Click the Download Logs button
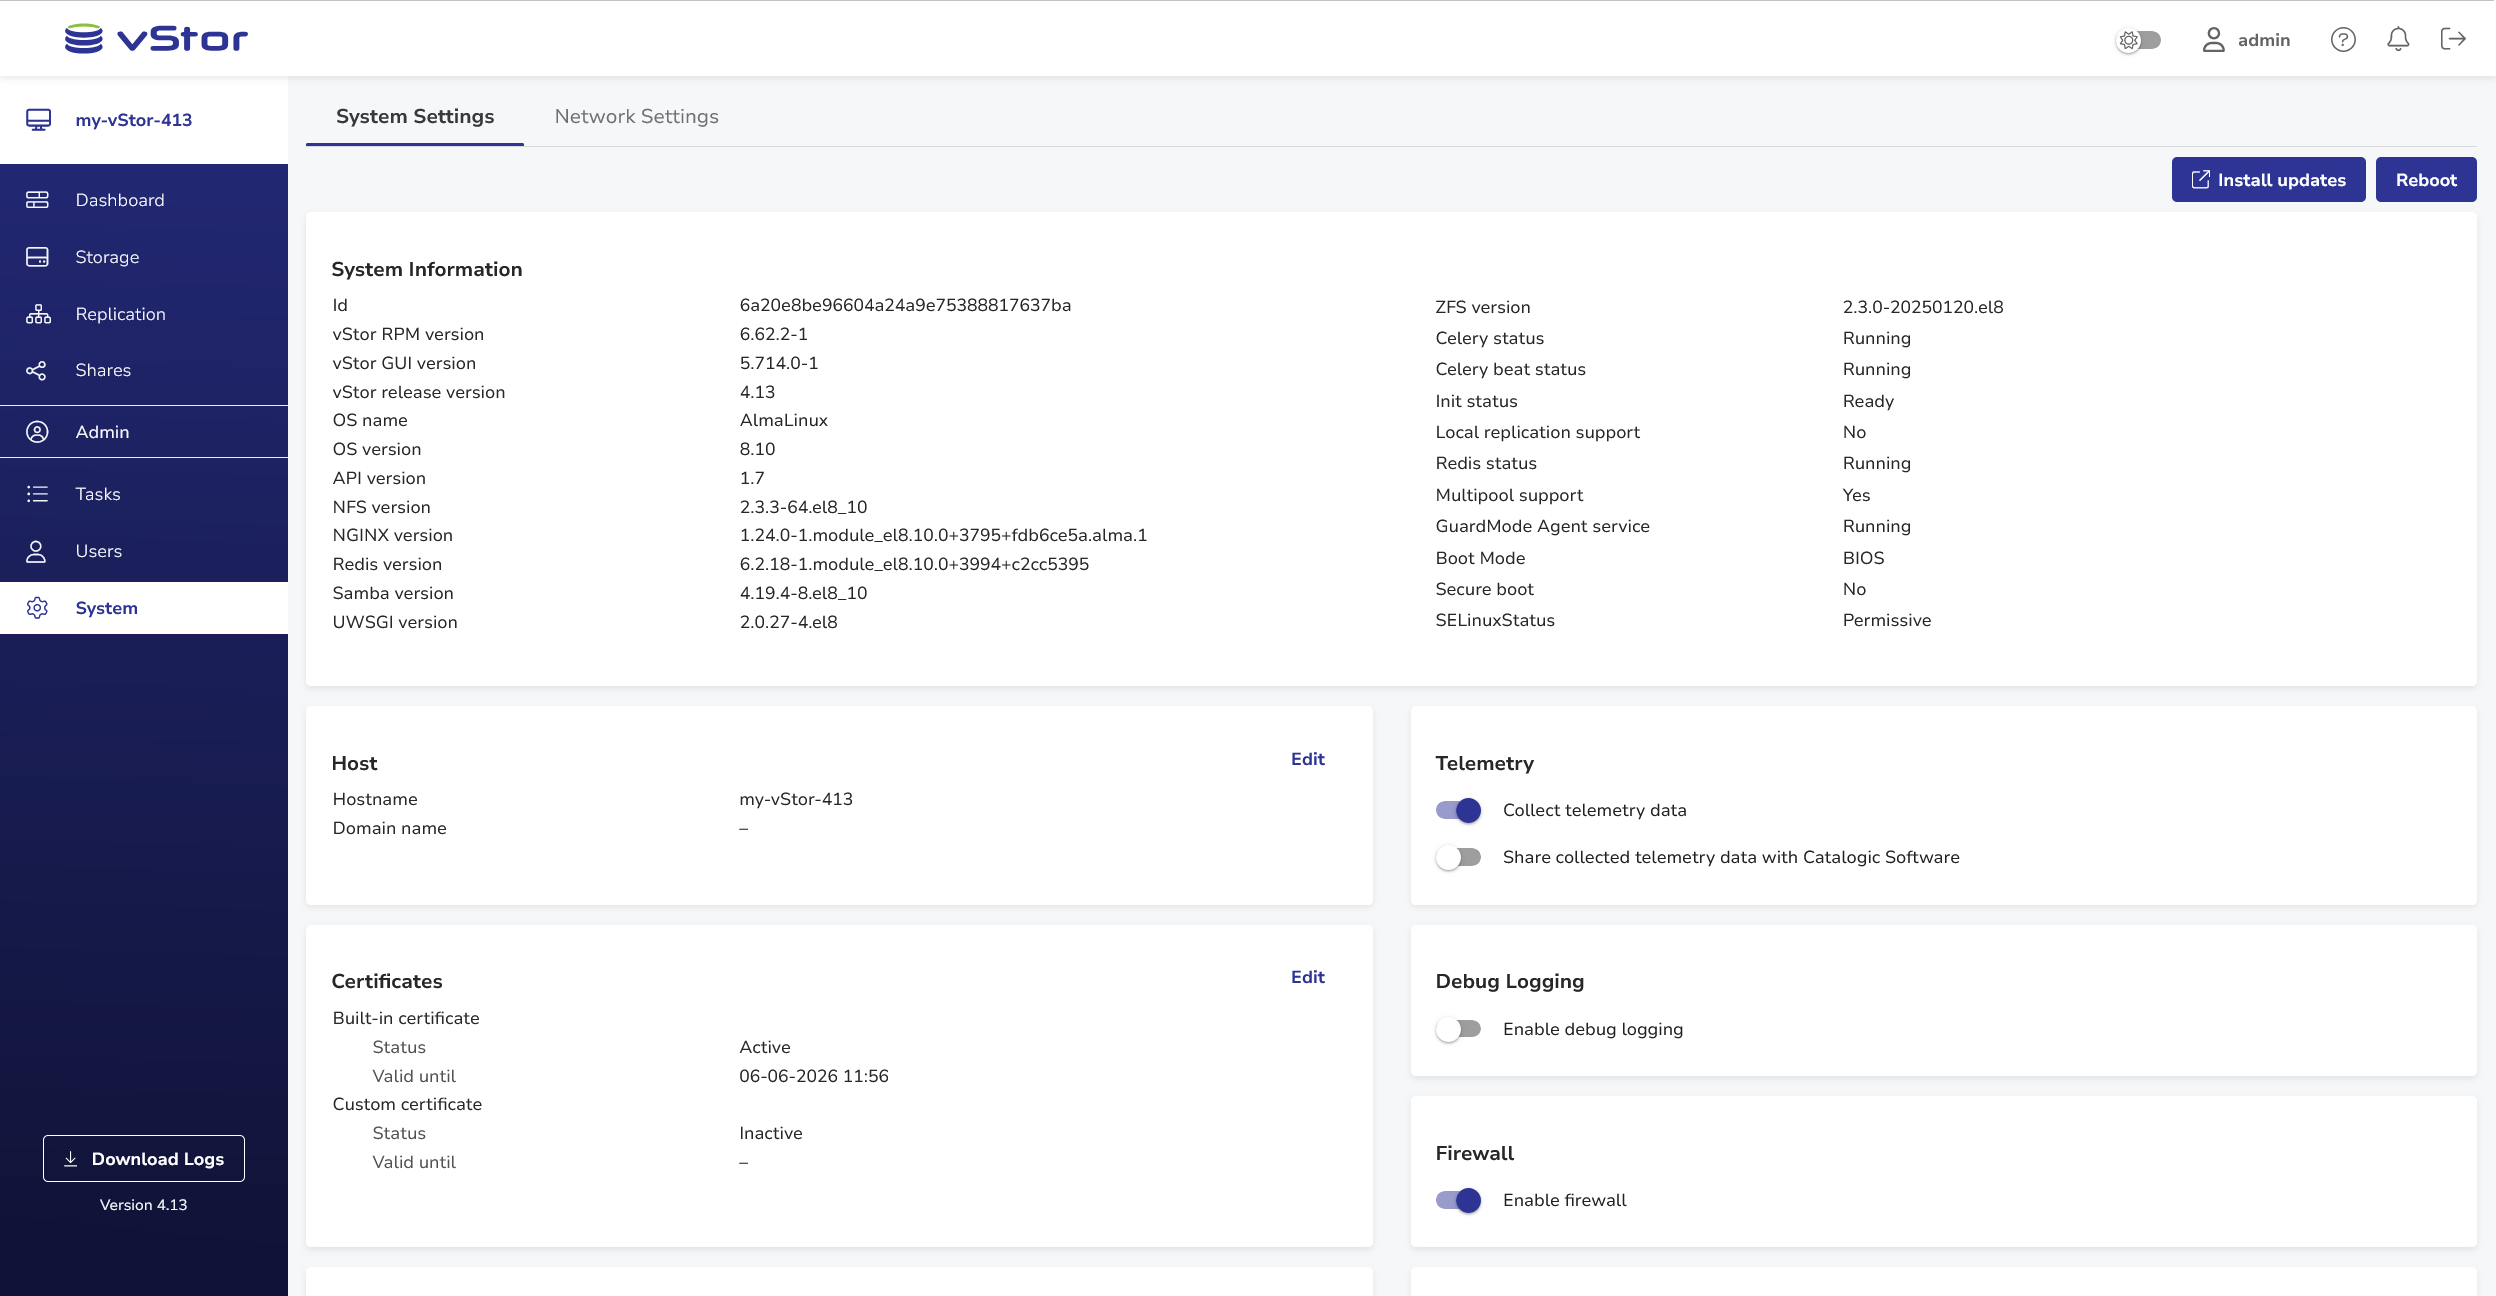The width and height of the screenshot is (2496, 1296). coord(144,1159)
